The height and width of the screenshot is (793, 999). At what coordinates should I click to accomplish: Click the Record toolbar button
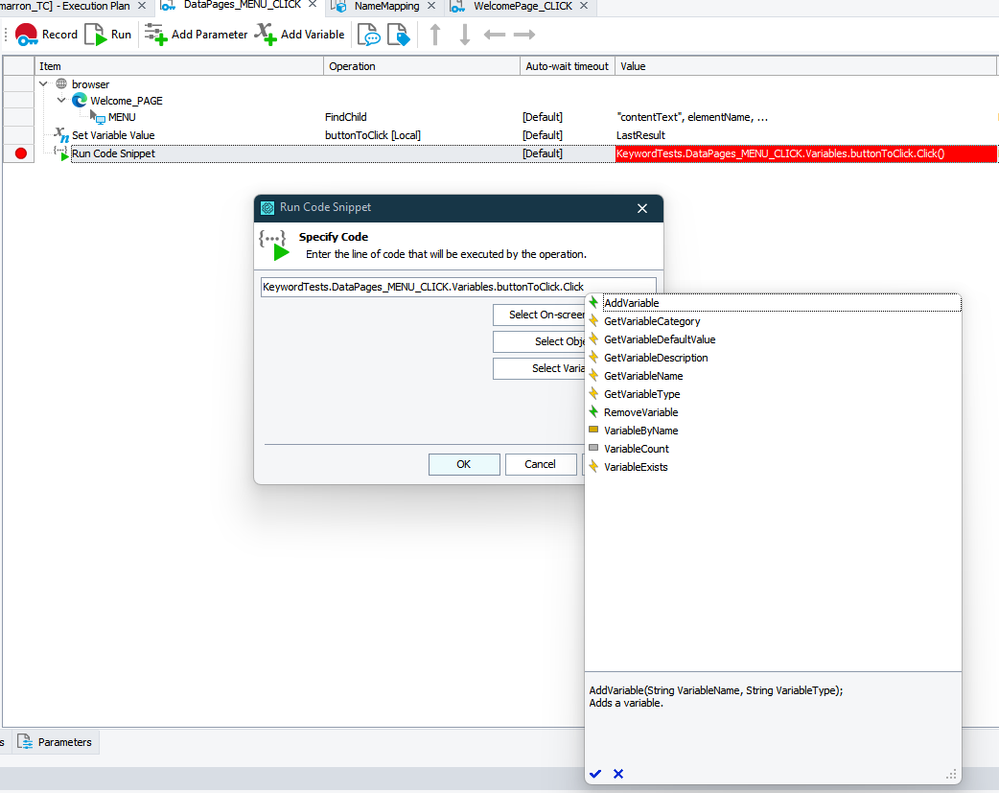click(x=46, y=34)
